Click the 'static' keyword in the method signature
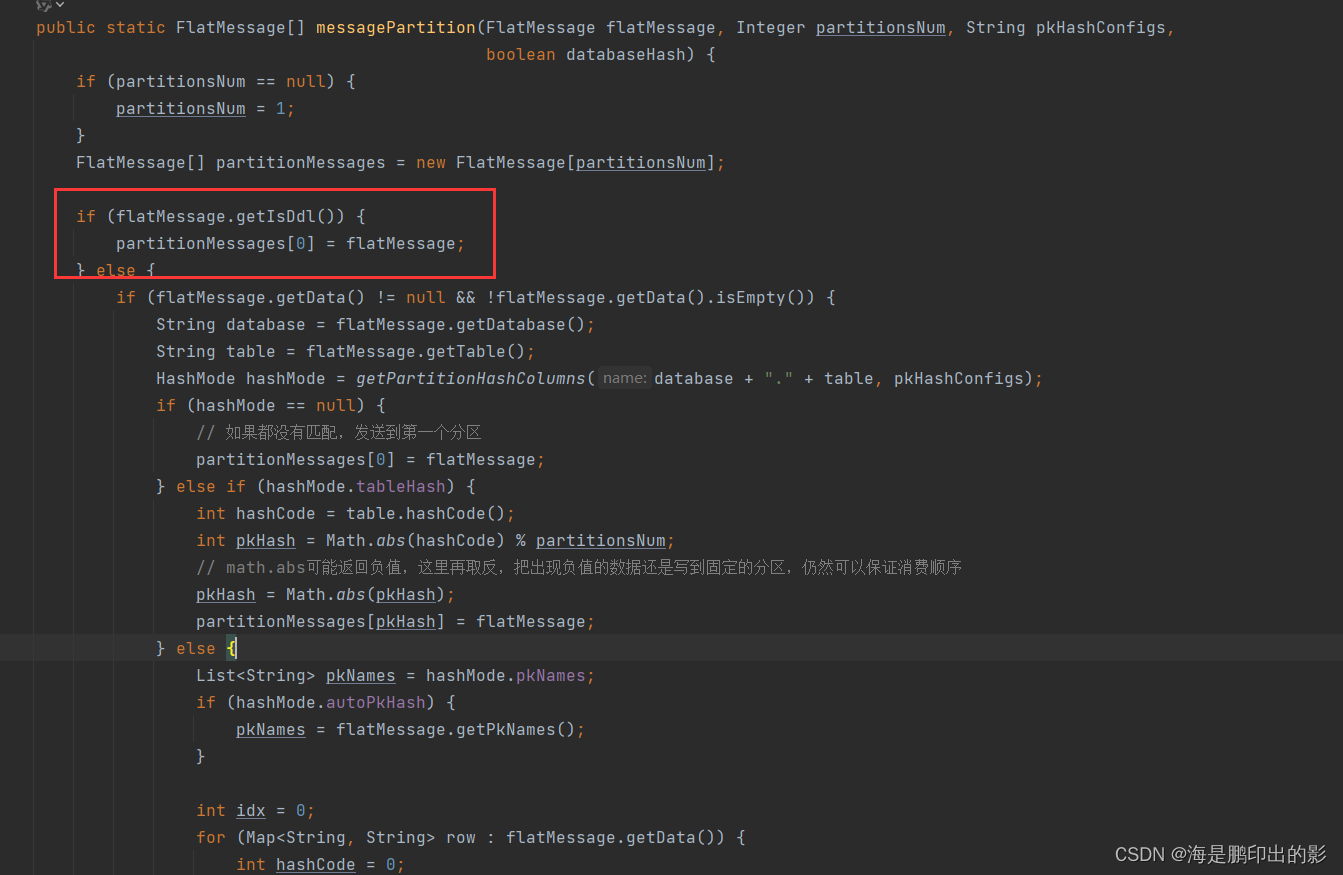 click(x=136, y=28)
